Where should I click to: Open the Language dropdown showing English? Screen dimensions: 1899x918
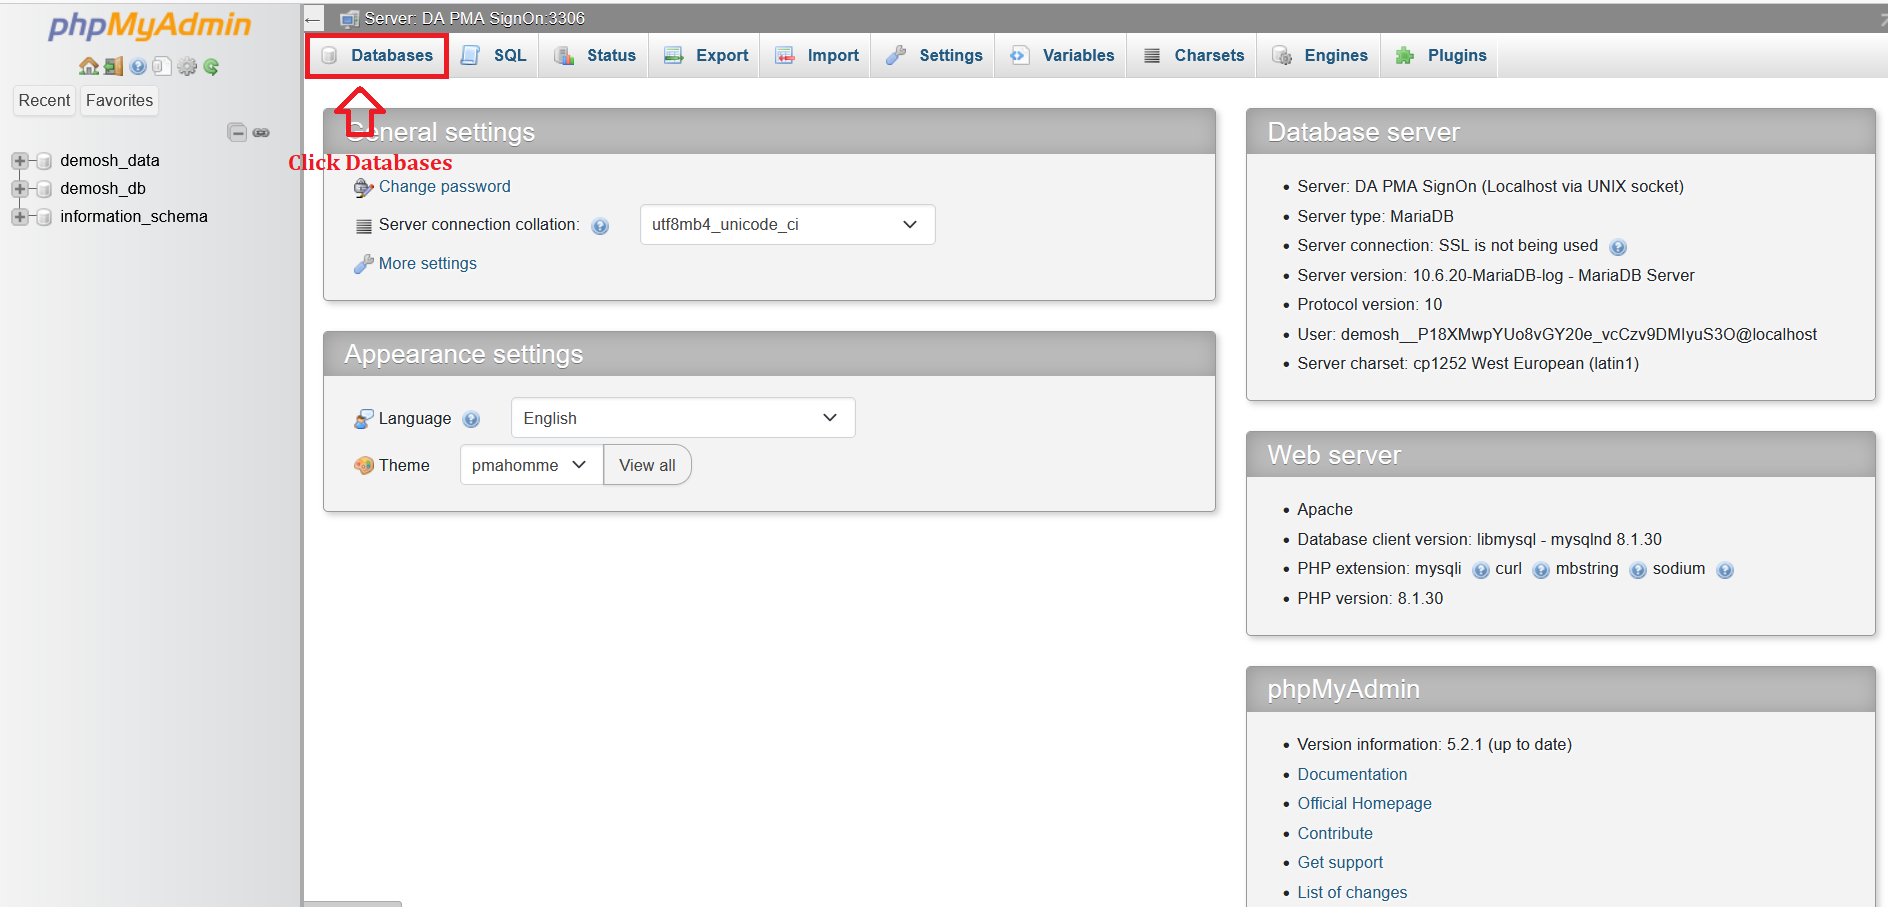(x=683, y=418)
